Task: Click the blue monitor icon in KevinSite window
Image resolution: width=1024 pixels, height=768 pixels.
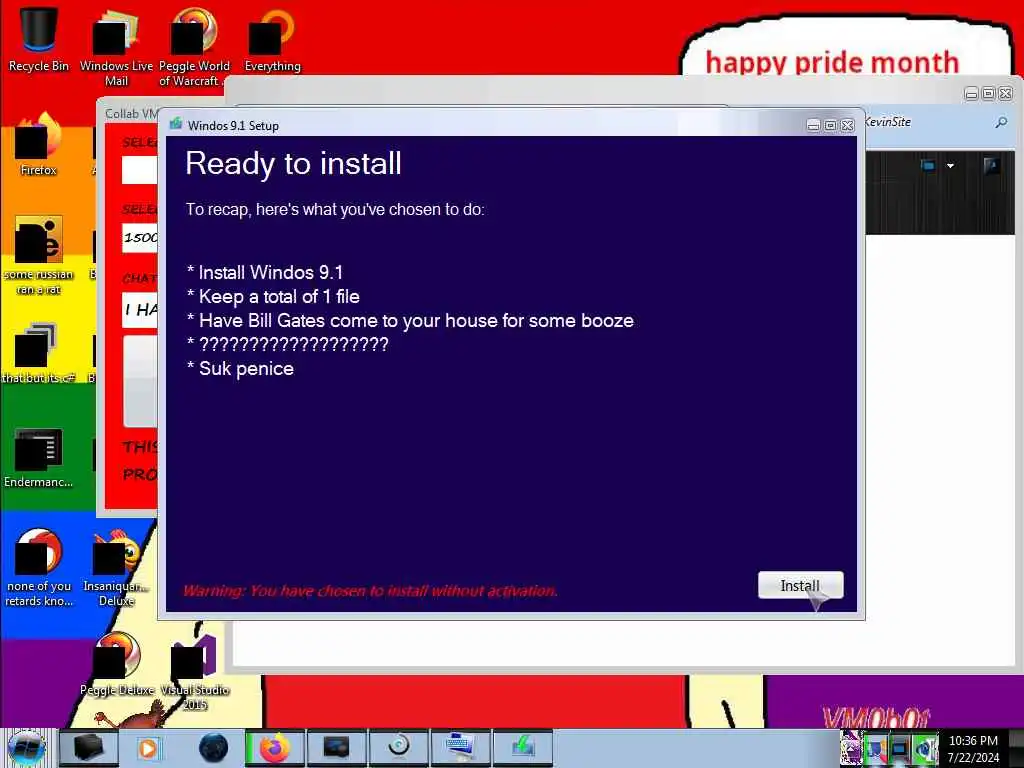Action: [x=927, y=165]
